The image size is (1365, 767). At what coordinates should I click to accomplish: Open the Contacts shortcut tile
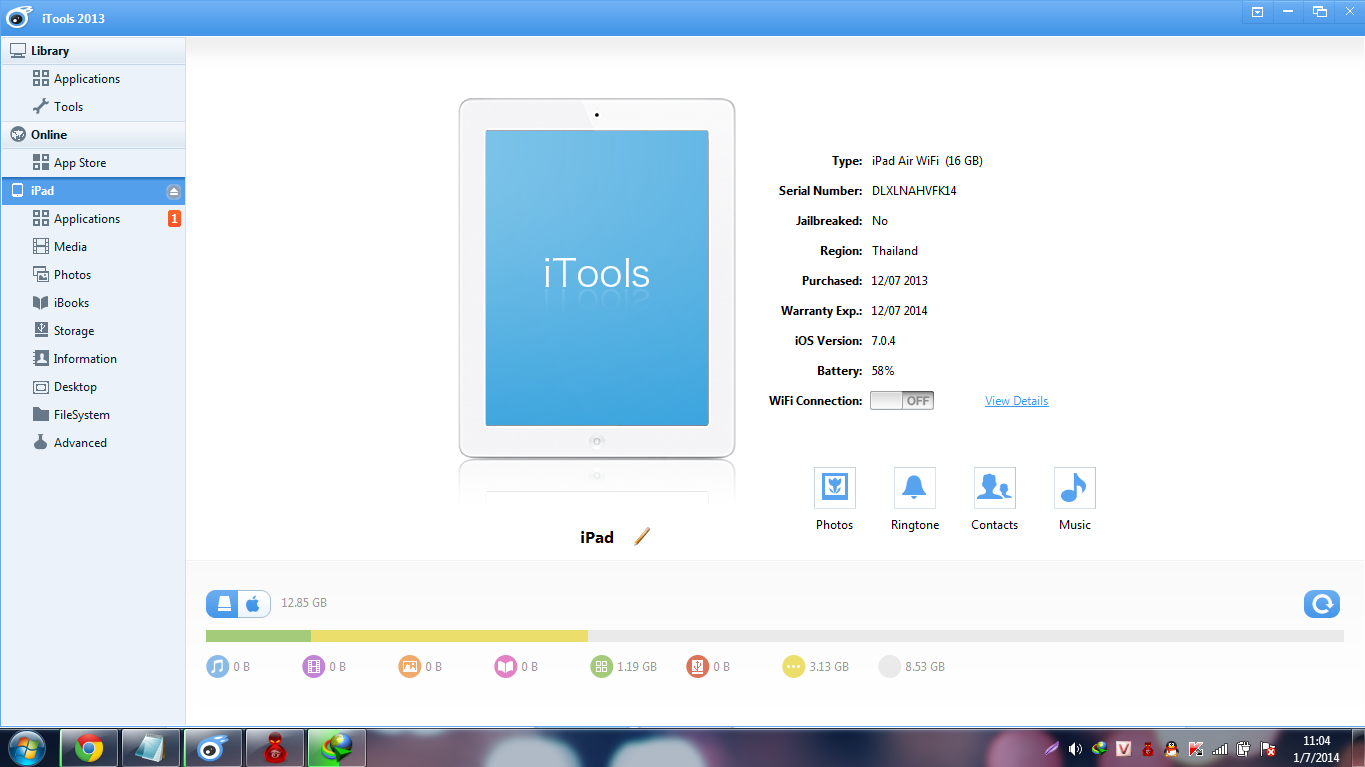coord(994,488)
